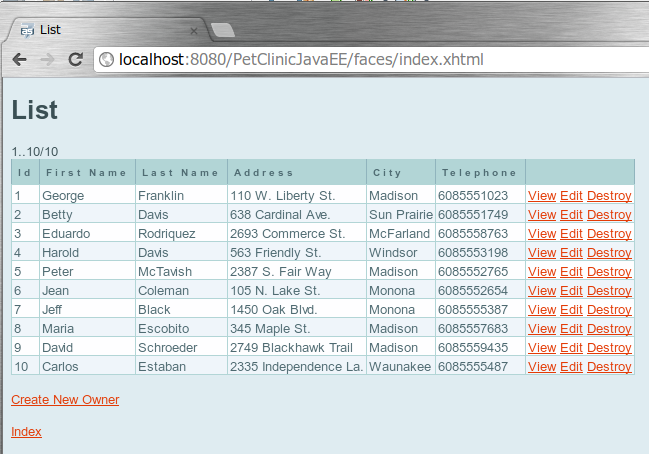Select the address 110 W. Liberty St.
Screen dimensions: 649x454
pyautogui.click(x=283, y=196)
